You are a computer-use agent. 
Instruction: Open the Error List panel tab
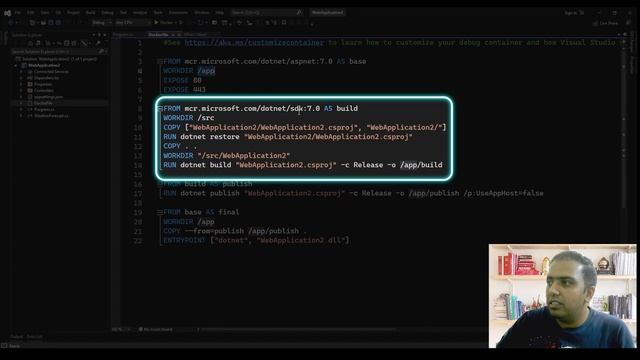35,337
